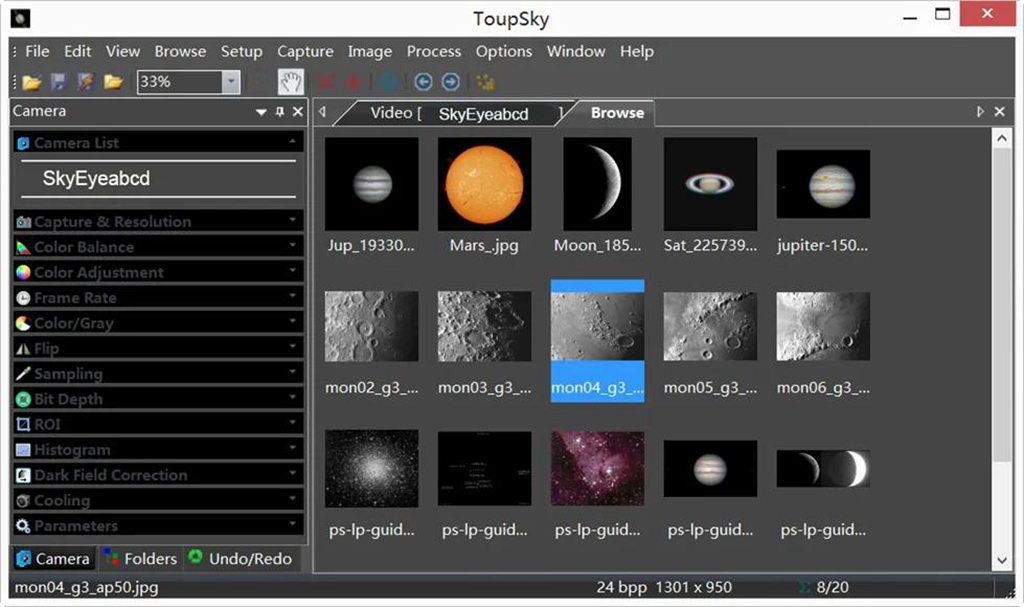Click the open file folder icon
Image resolution: width=1024 pixels, height=607 pixels.
(31, 82)
